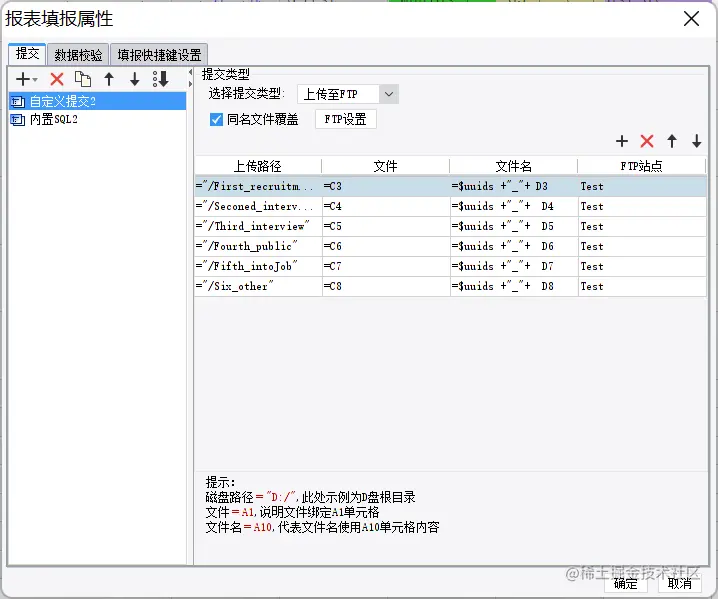
Task: Select 自定义提交2 in the list
Action: [x=98, y=101]
